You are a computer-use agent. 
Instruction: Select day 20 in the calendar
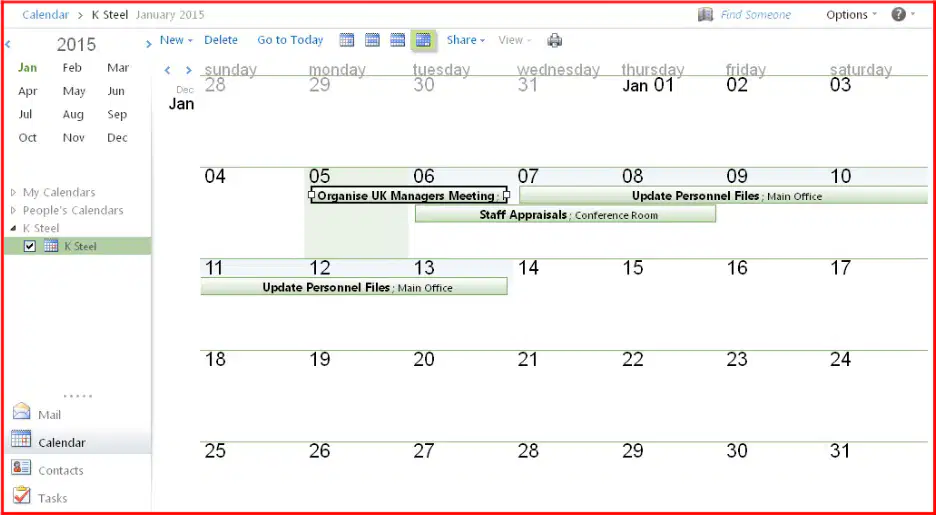tap(460, 396)
